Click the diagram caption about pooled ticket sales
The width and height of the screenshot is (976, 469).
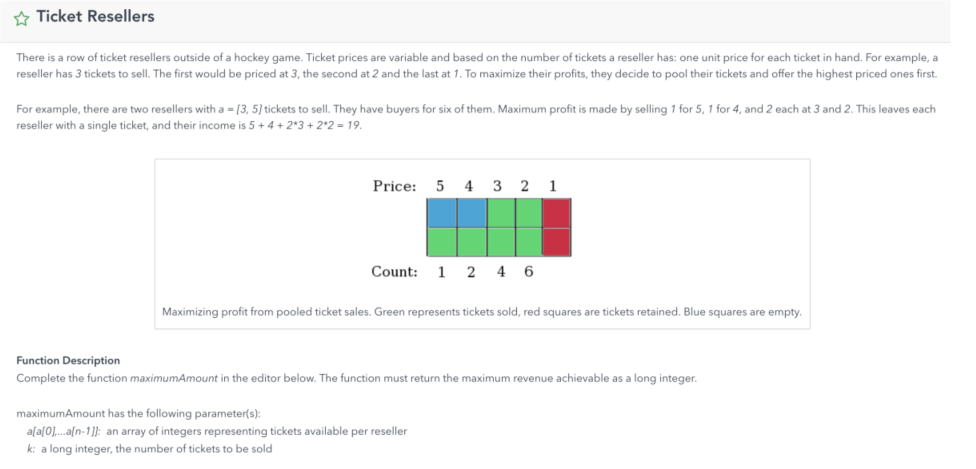click(482, 312)
